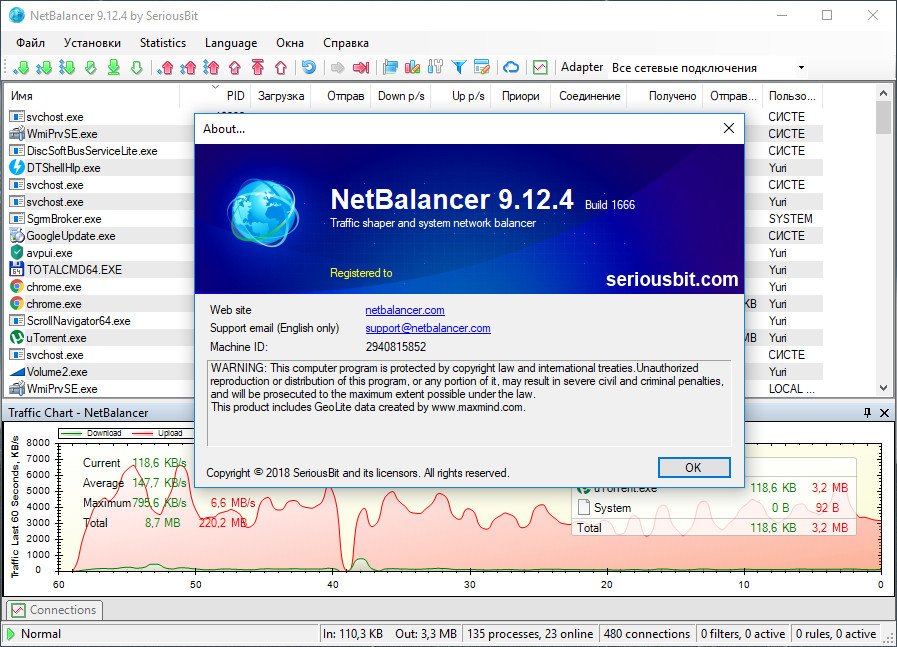Viewport: 897px width, 647px height.
Task: Sort by the Пользо... column header
Action: point(792,96)
